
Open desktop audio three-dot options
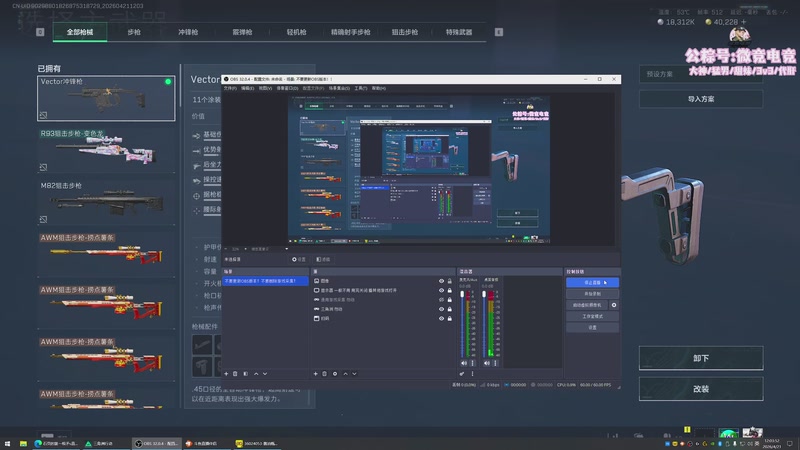pyautogui.click(x=495, y=363)
